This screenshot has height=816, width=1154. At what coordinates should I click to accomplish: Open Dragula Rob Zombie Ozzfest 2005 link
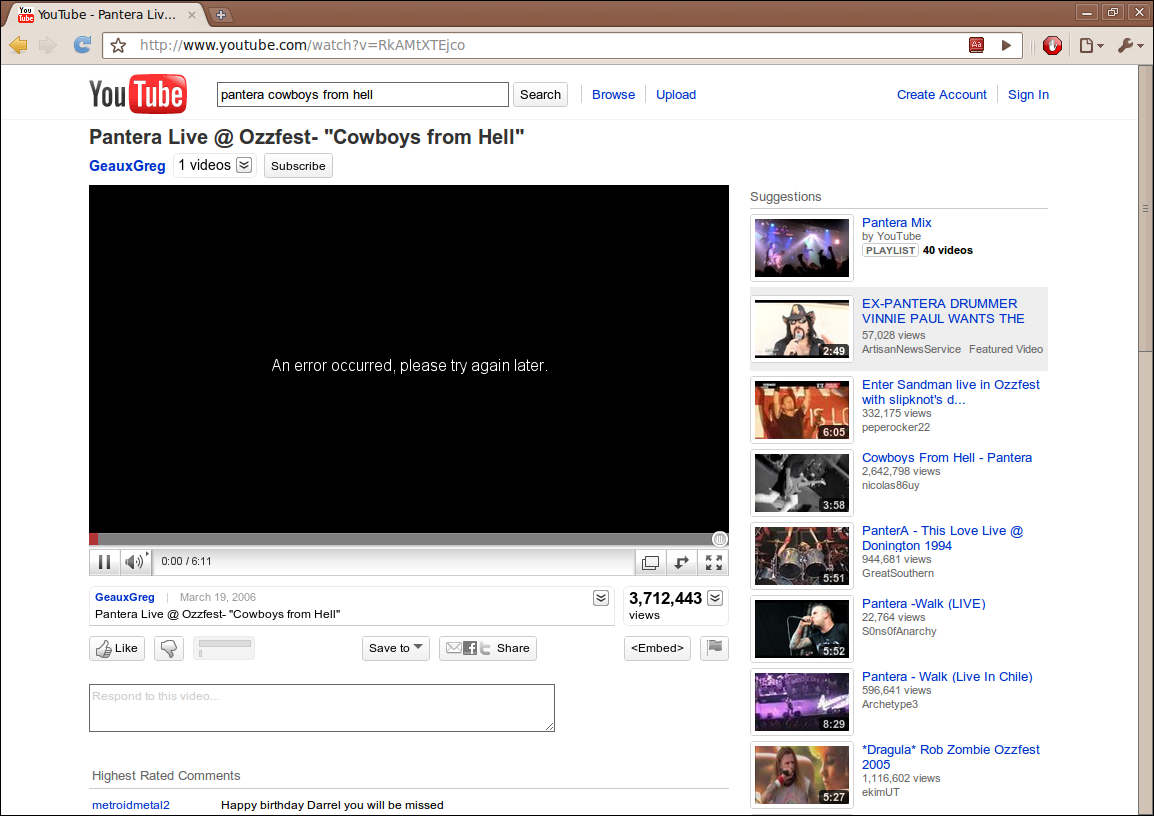[x=950, y=757]
